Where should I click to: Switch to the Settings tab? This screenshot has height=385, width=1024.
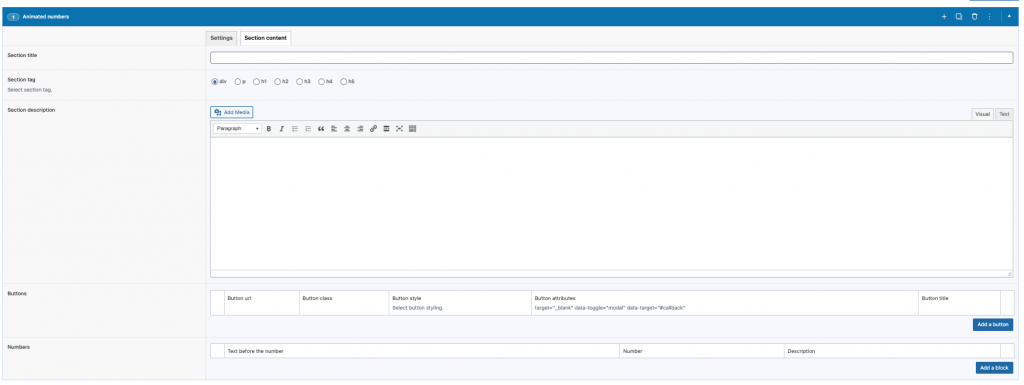pos(221,38)
